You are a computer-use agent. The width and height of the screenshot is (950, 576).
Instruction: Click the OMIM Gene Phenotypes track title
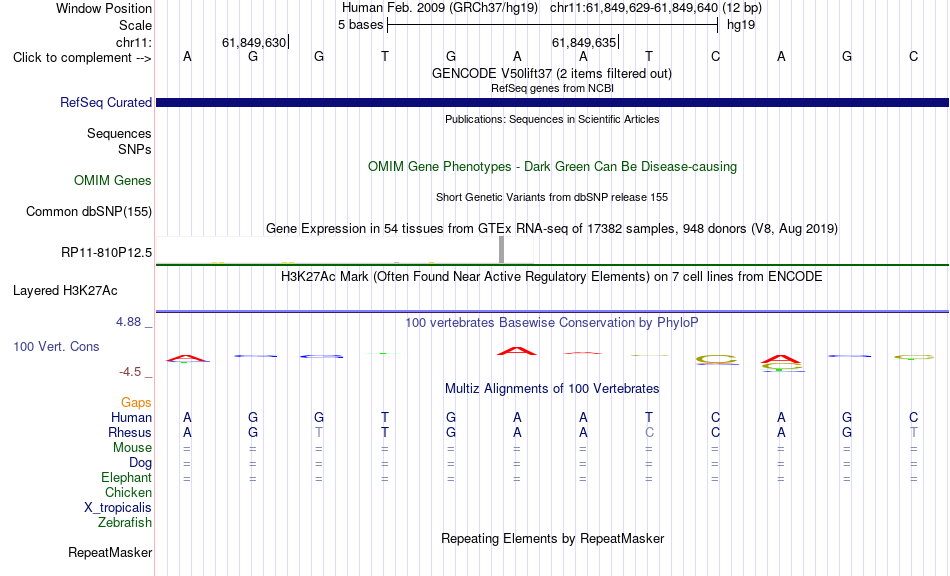coord(553,167)
